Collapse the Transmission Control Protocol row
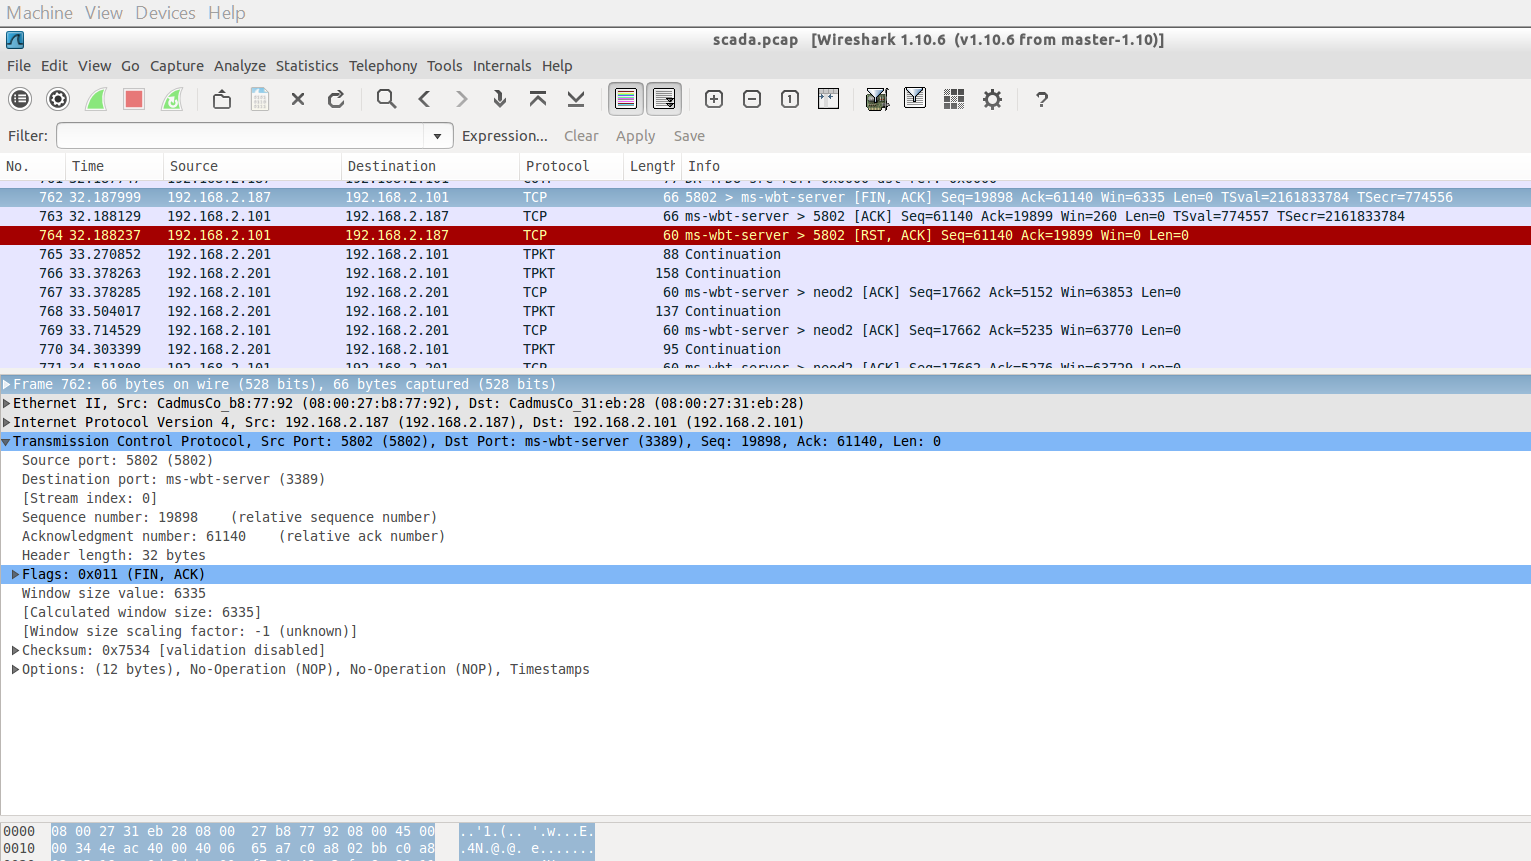1531x861 pixels. (7, 441)
